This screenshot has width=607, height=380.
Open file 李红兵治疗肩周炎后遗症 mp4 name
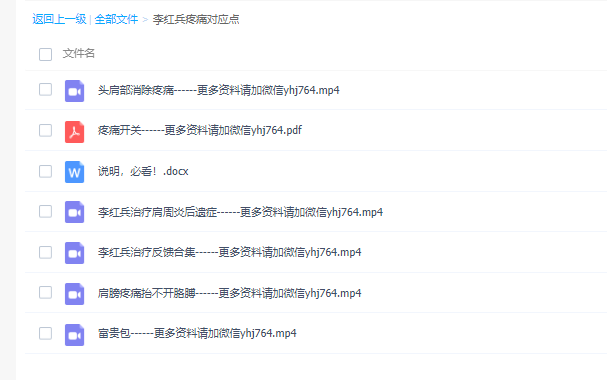point(240,212)
